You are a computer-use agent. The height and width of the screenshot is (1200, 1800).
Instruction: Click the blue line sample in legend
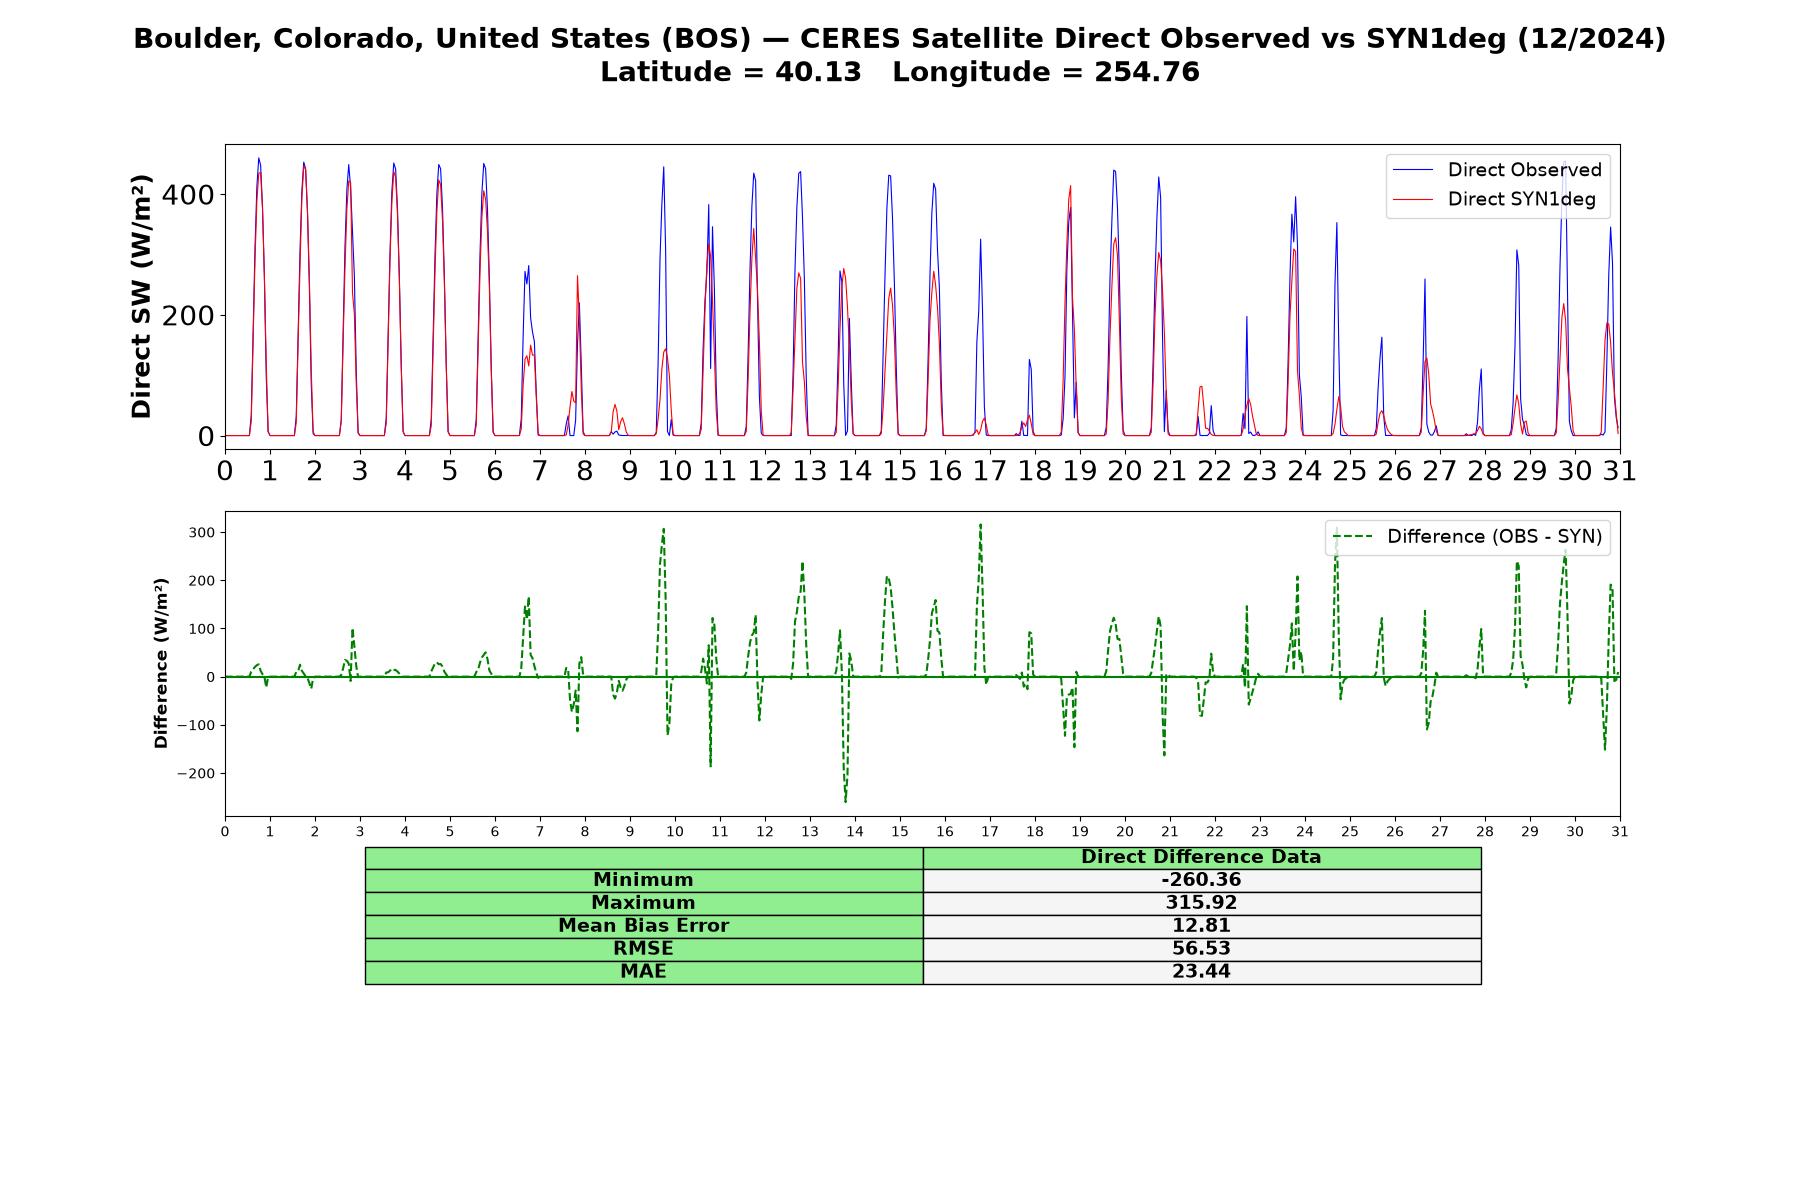pos(1412,170)
